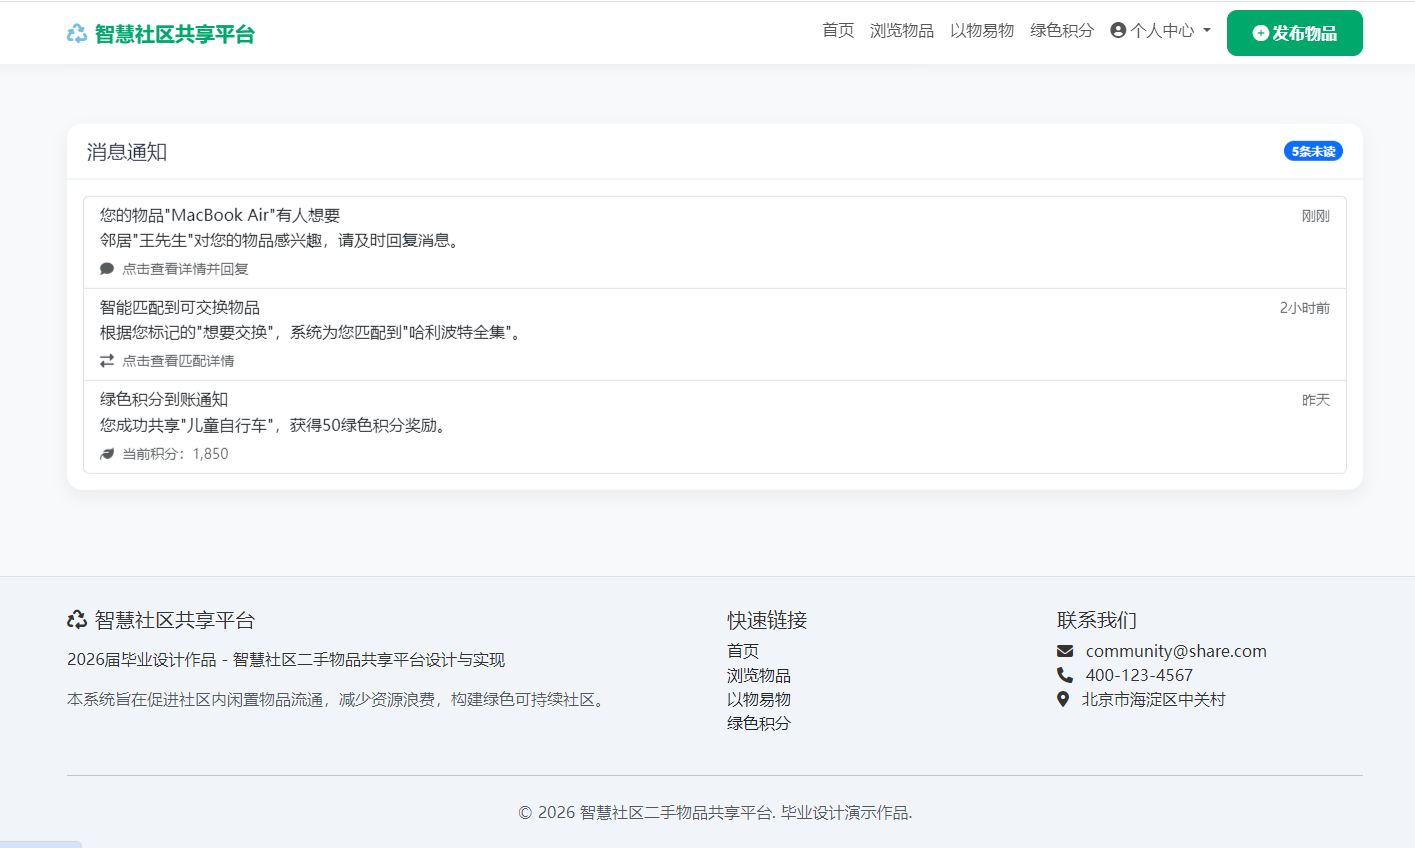Click the 5条未读 unread badge

[1313, 151]
